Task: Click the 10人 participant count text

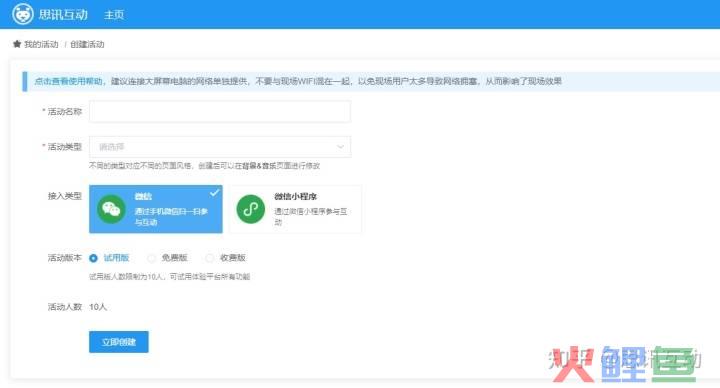Action: [x=98, y=307]
